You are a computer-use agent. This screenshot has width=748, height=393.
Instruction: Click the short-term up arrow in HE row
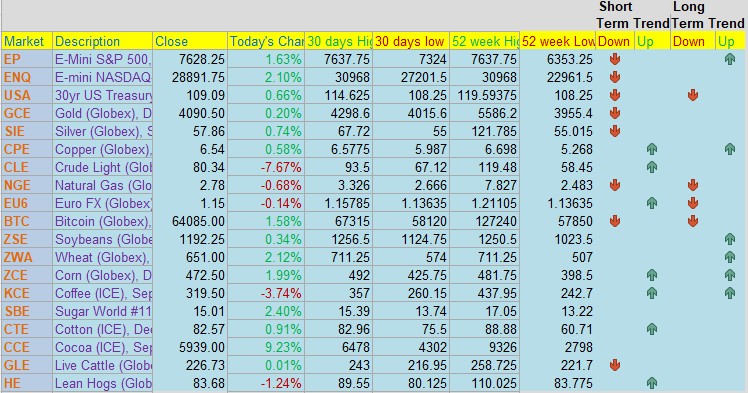tap(652, 383)
